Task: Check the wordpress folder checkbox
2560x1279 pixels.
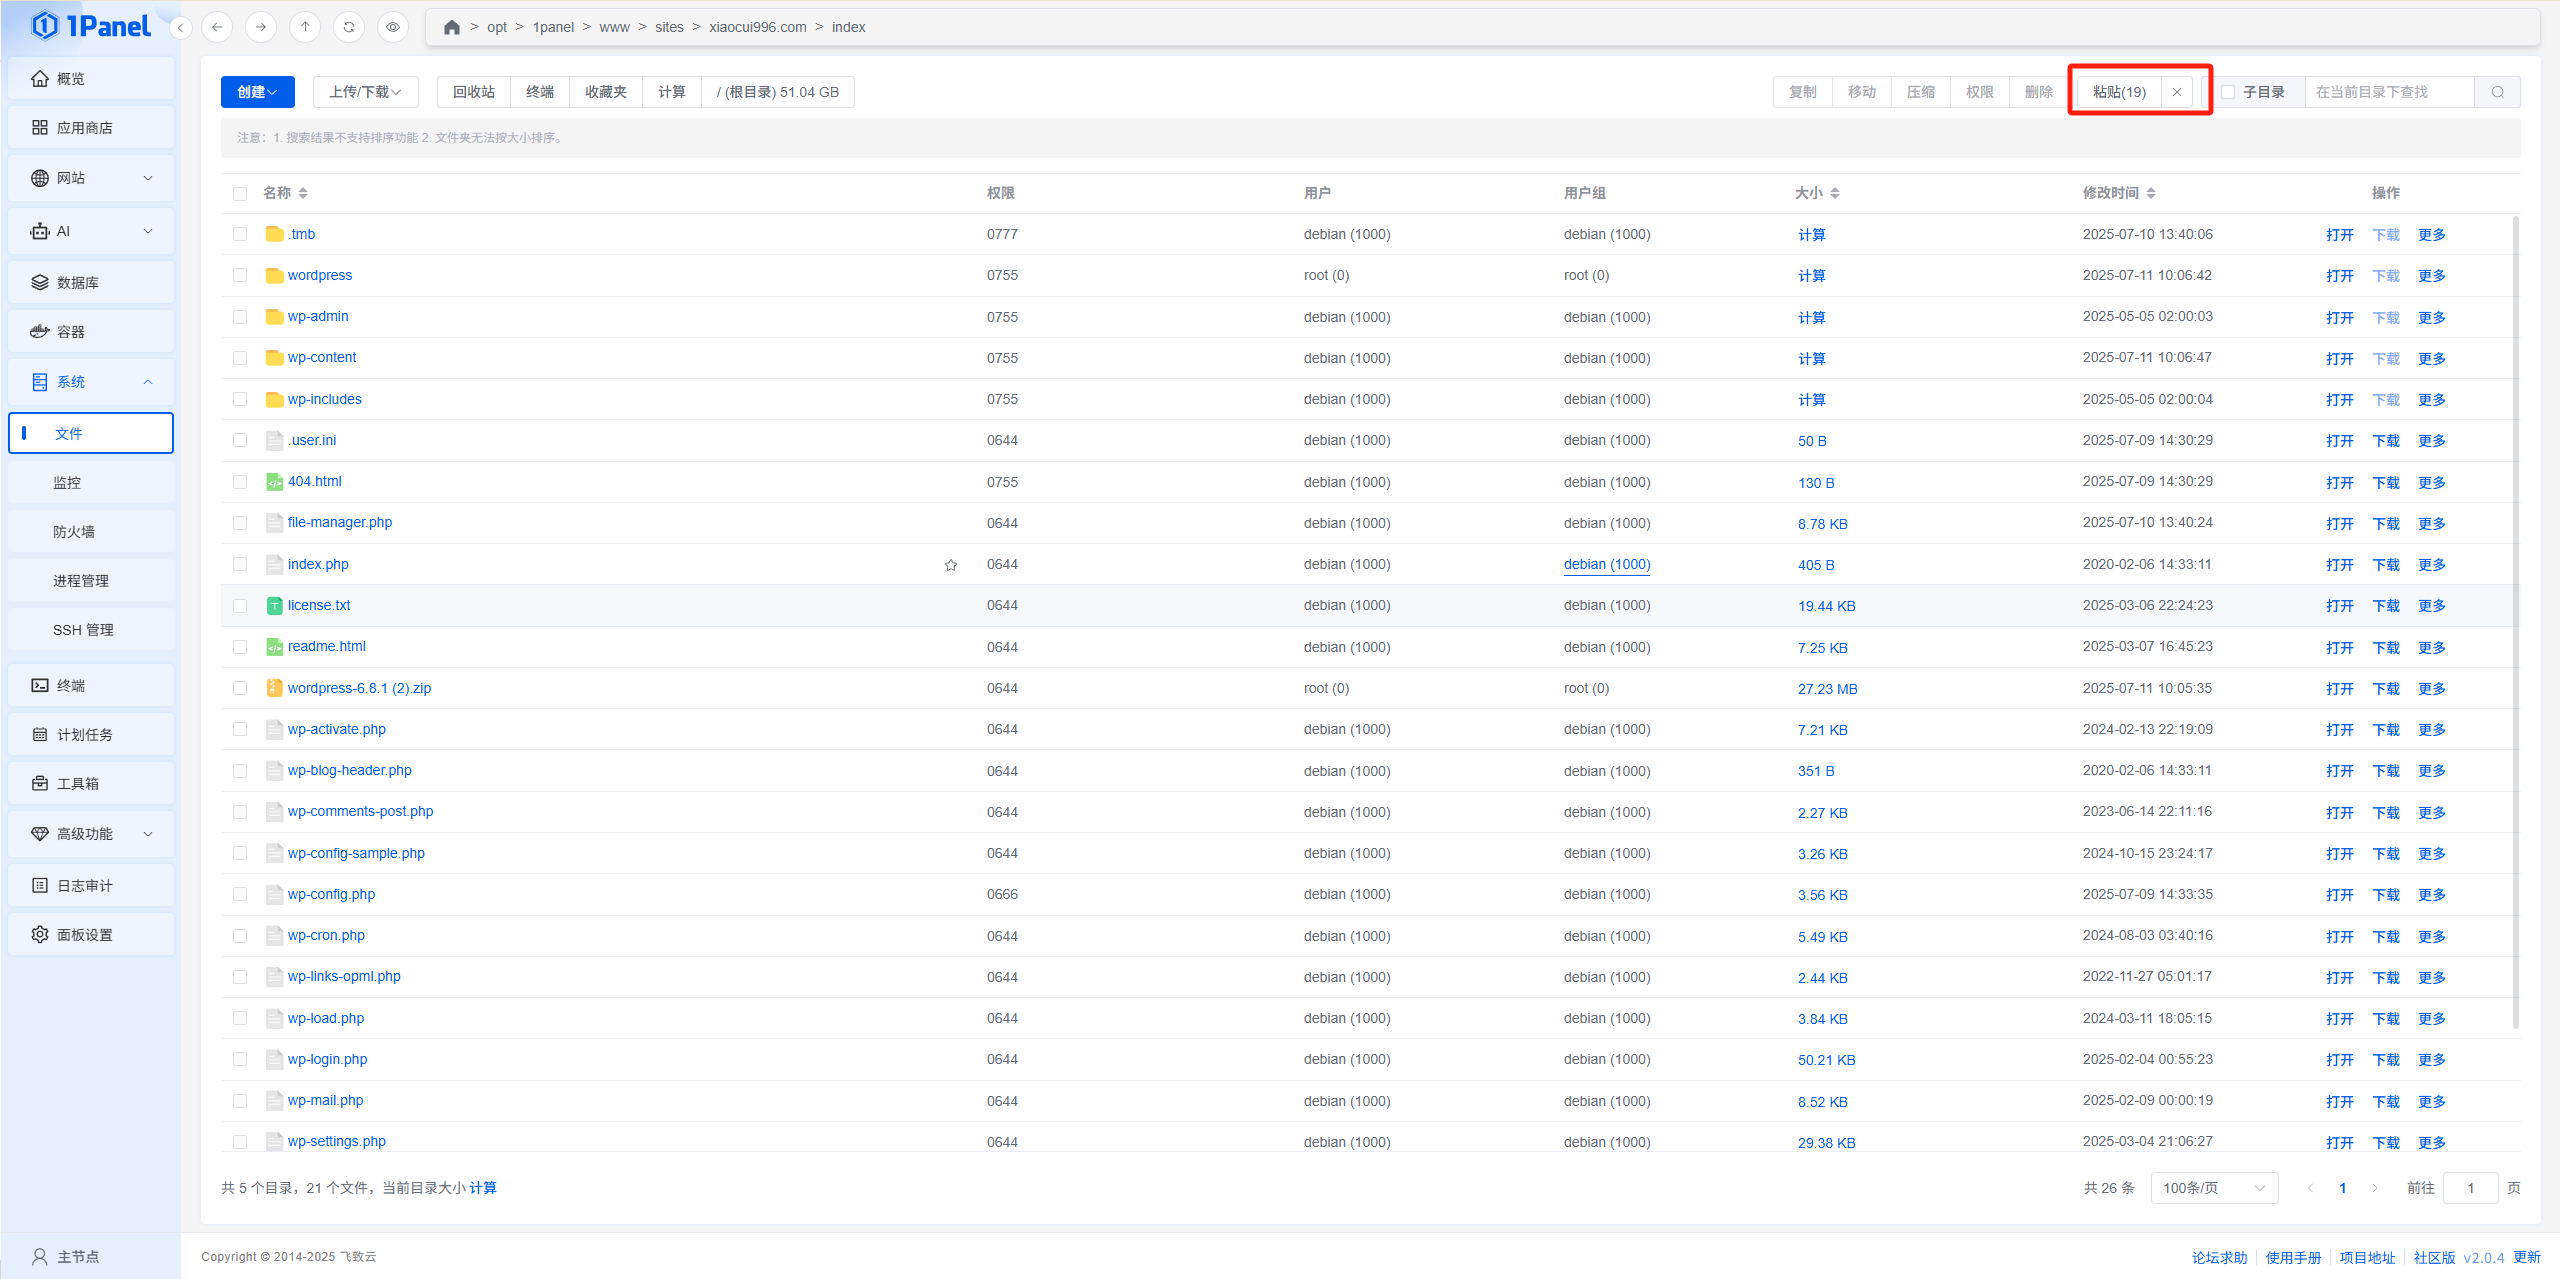Action: pyautogui.click(x=240, y=275)
